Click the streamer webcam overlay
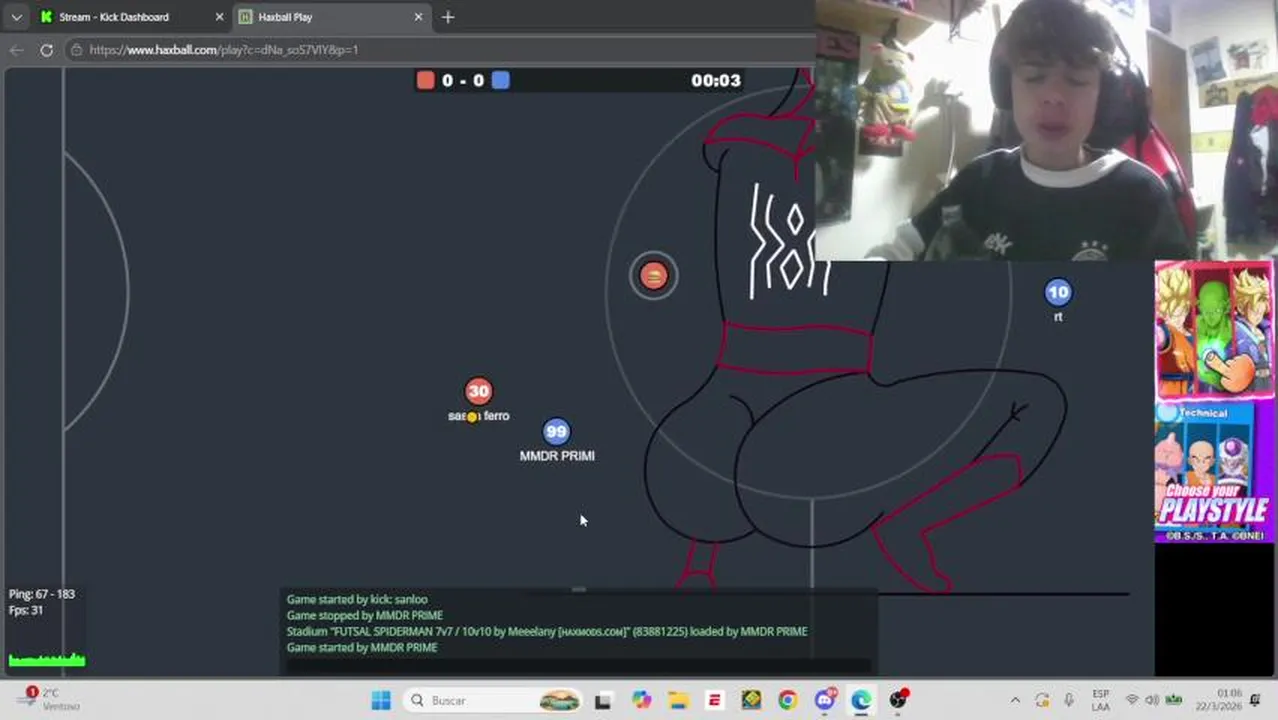This screenshot has height=720, width=1278. pos(1046,130)
